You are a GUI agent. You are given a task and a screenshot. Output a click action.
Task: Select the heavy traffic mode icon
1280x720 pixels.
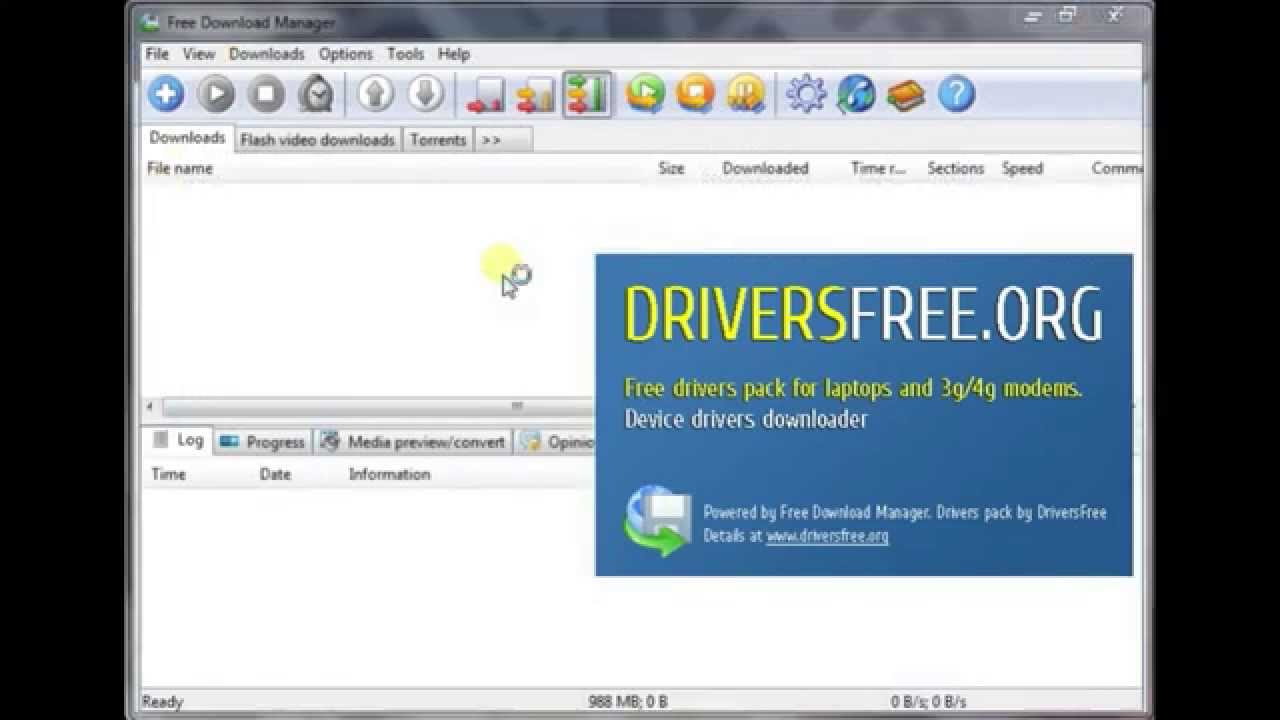pyautogui.click(x=587, y=95)
